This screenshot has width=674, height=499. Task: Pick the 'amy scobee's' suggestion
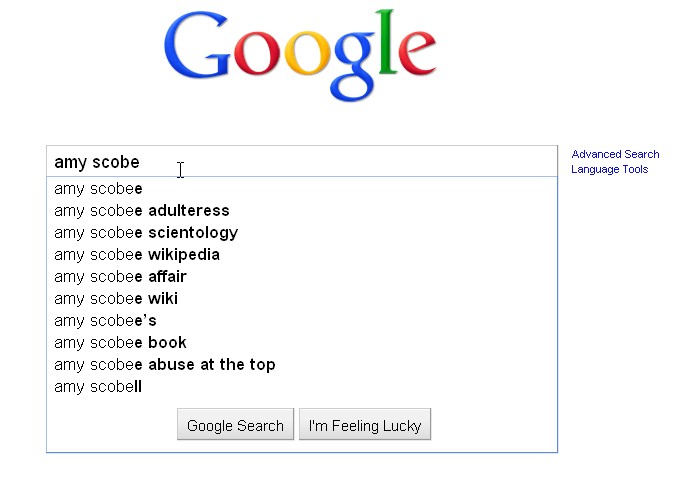(105, 320)
